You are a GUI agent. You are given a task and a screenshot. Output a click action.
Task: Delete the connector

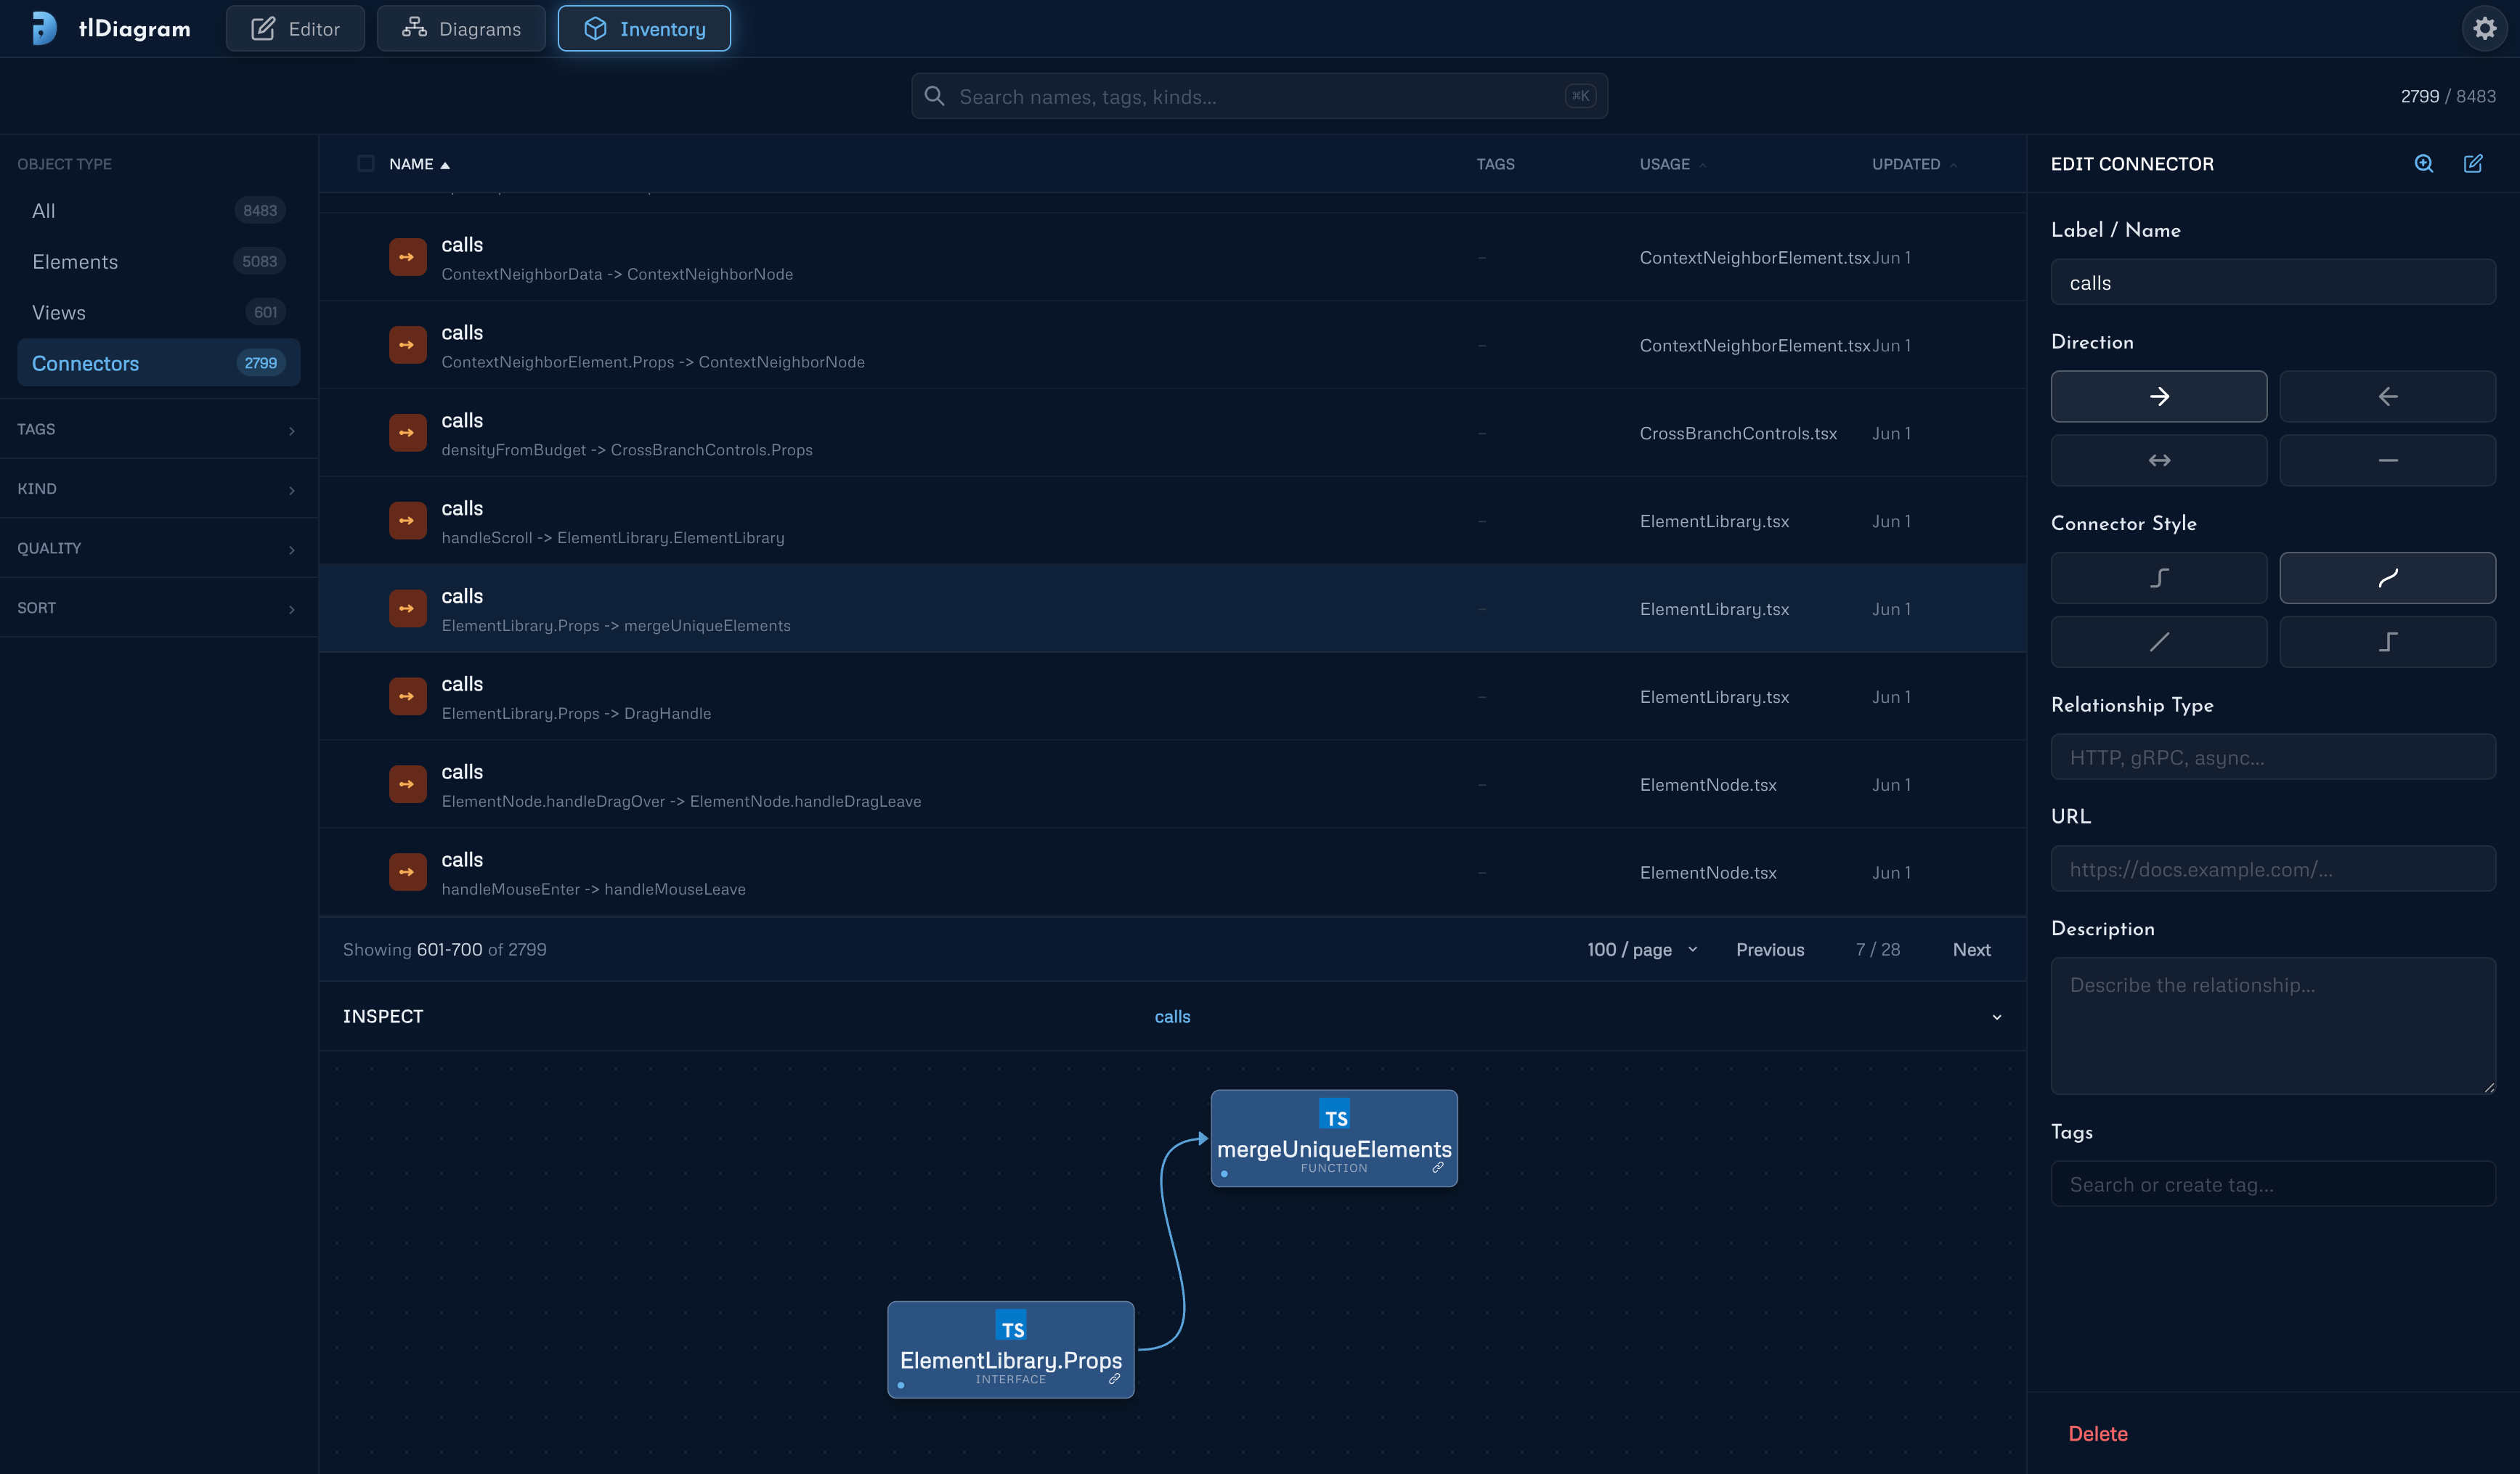click(x=2097, y=1434)
